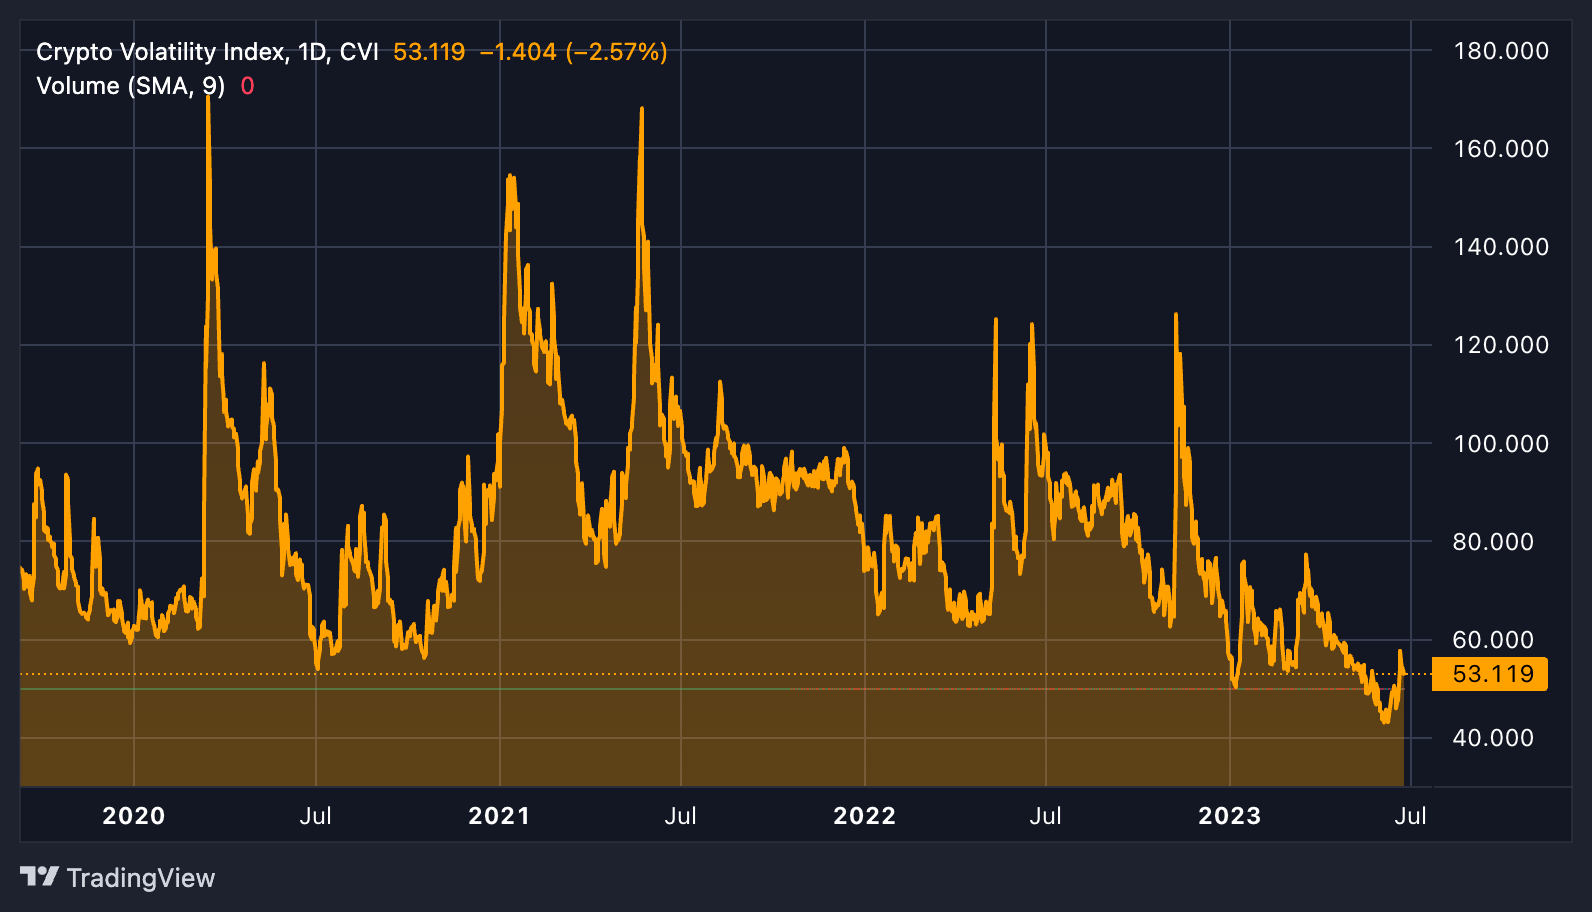
Task: Click the 2022 time axis label
Action: [x=865, y=816]
